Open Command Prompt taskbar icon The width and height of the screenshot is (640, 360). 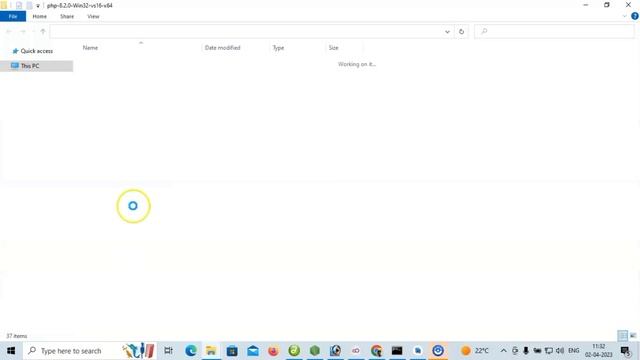point(397,351)
